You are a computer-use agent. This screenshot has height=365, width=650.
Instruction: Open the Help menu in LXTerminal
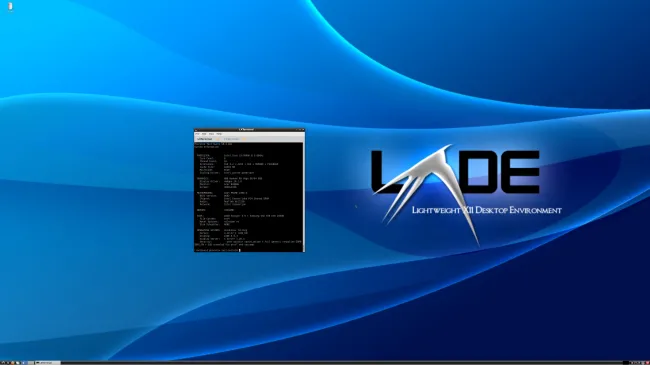(219, 134)
